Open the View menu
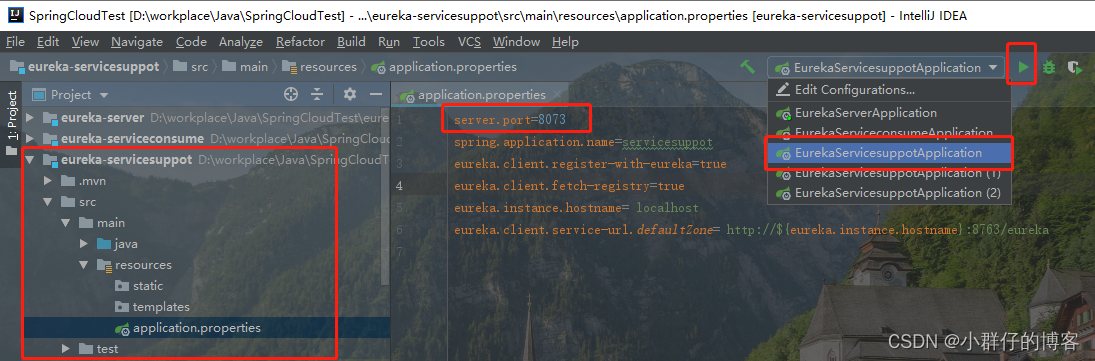 click(85, 42)
